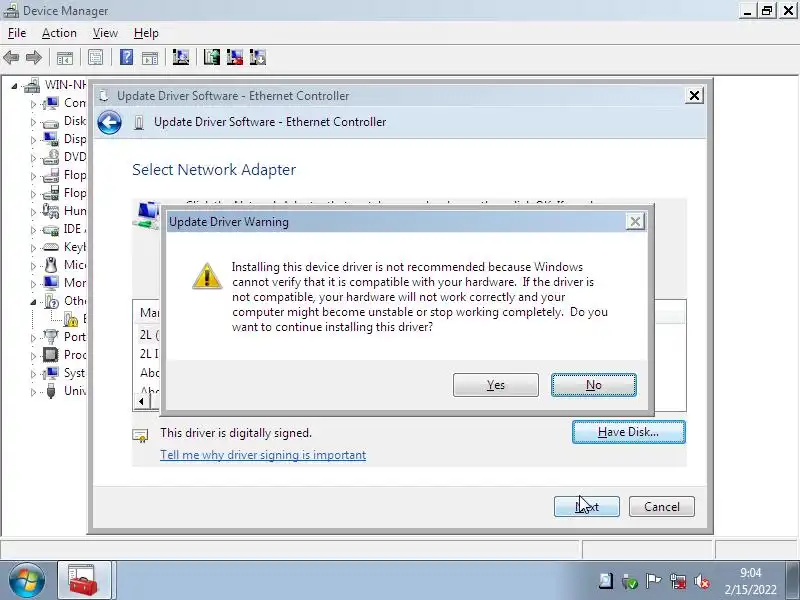Open the Help menu
The width and height of the screenshot is (800, 600).
146,33
